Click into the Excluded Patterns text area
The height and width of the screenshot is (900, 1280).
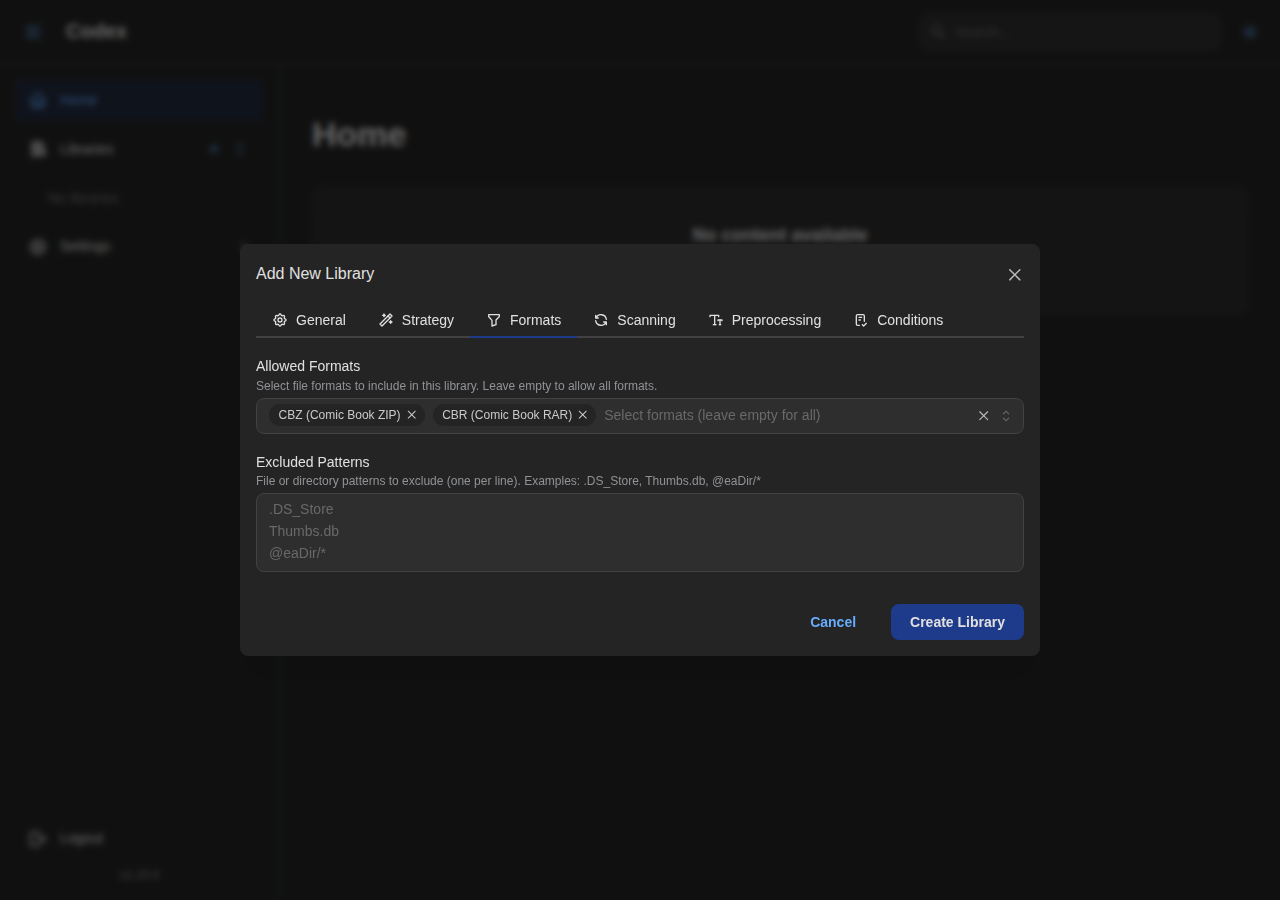point(640,532)
